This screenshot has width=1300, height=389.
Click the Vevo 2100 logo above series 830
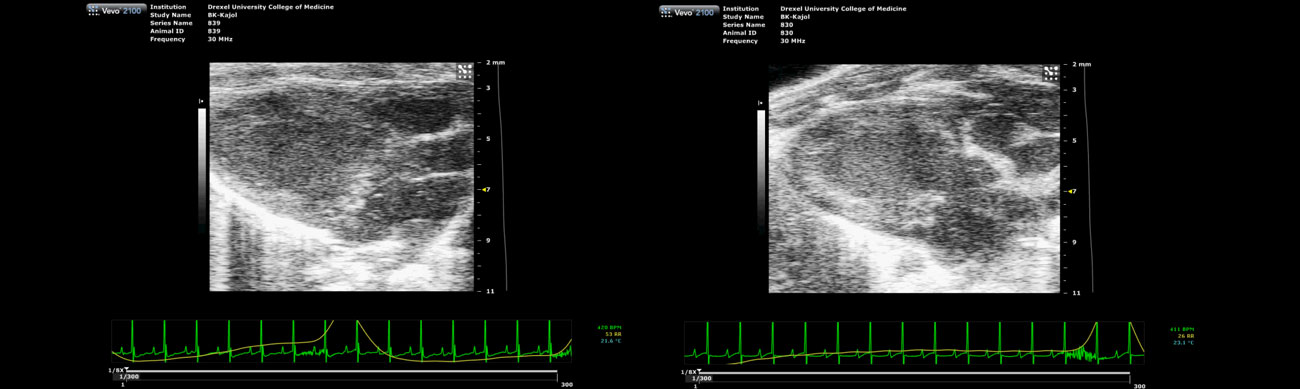pyautogui.click(x=689, y=11)
